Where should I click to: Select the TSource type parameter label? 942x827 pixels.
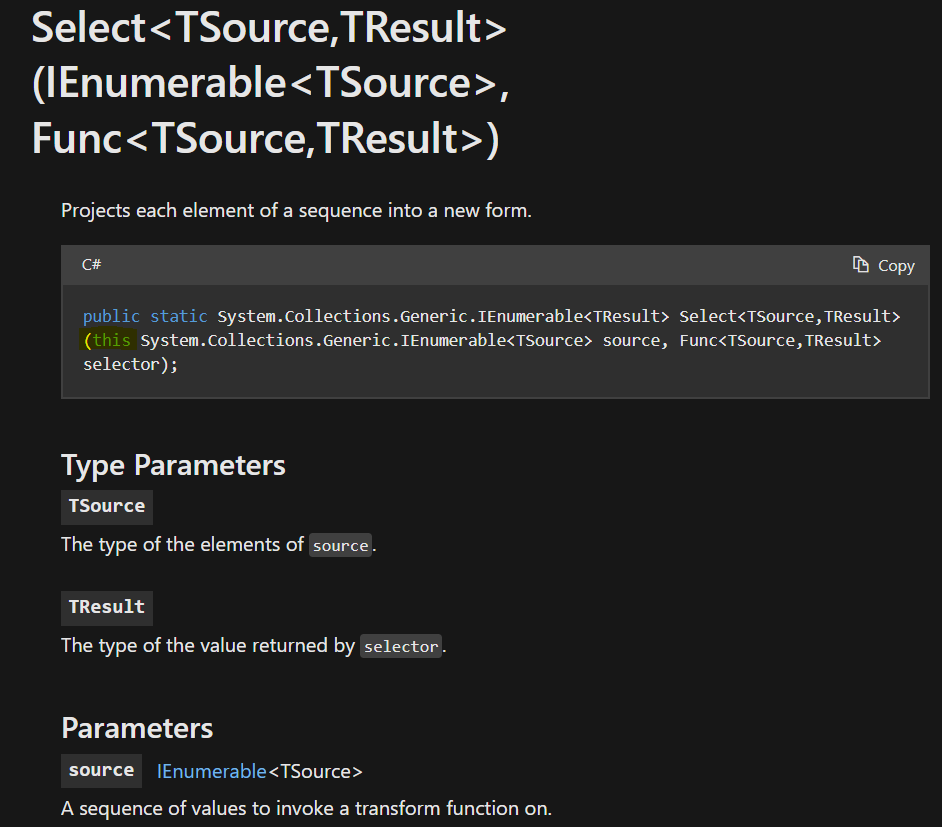[x=106, y=506]
